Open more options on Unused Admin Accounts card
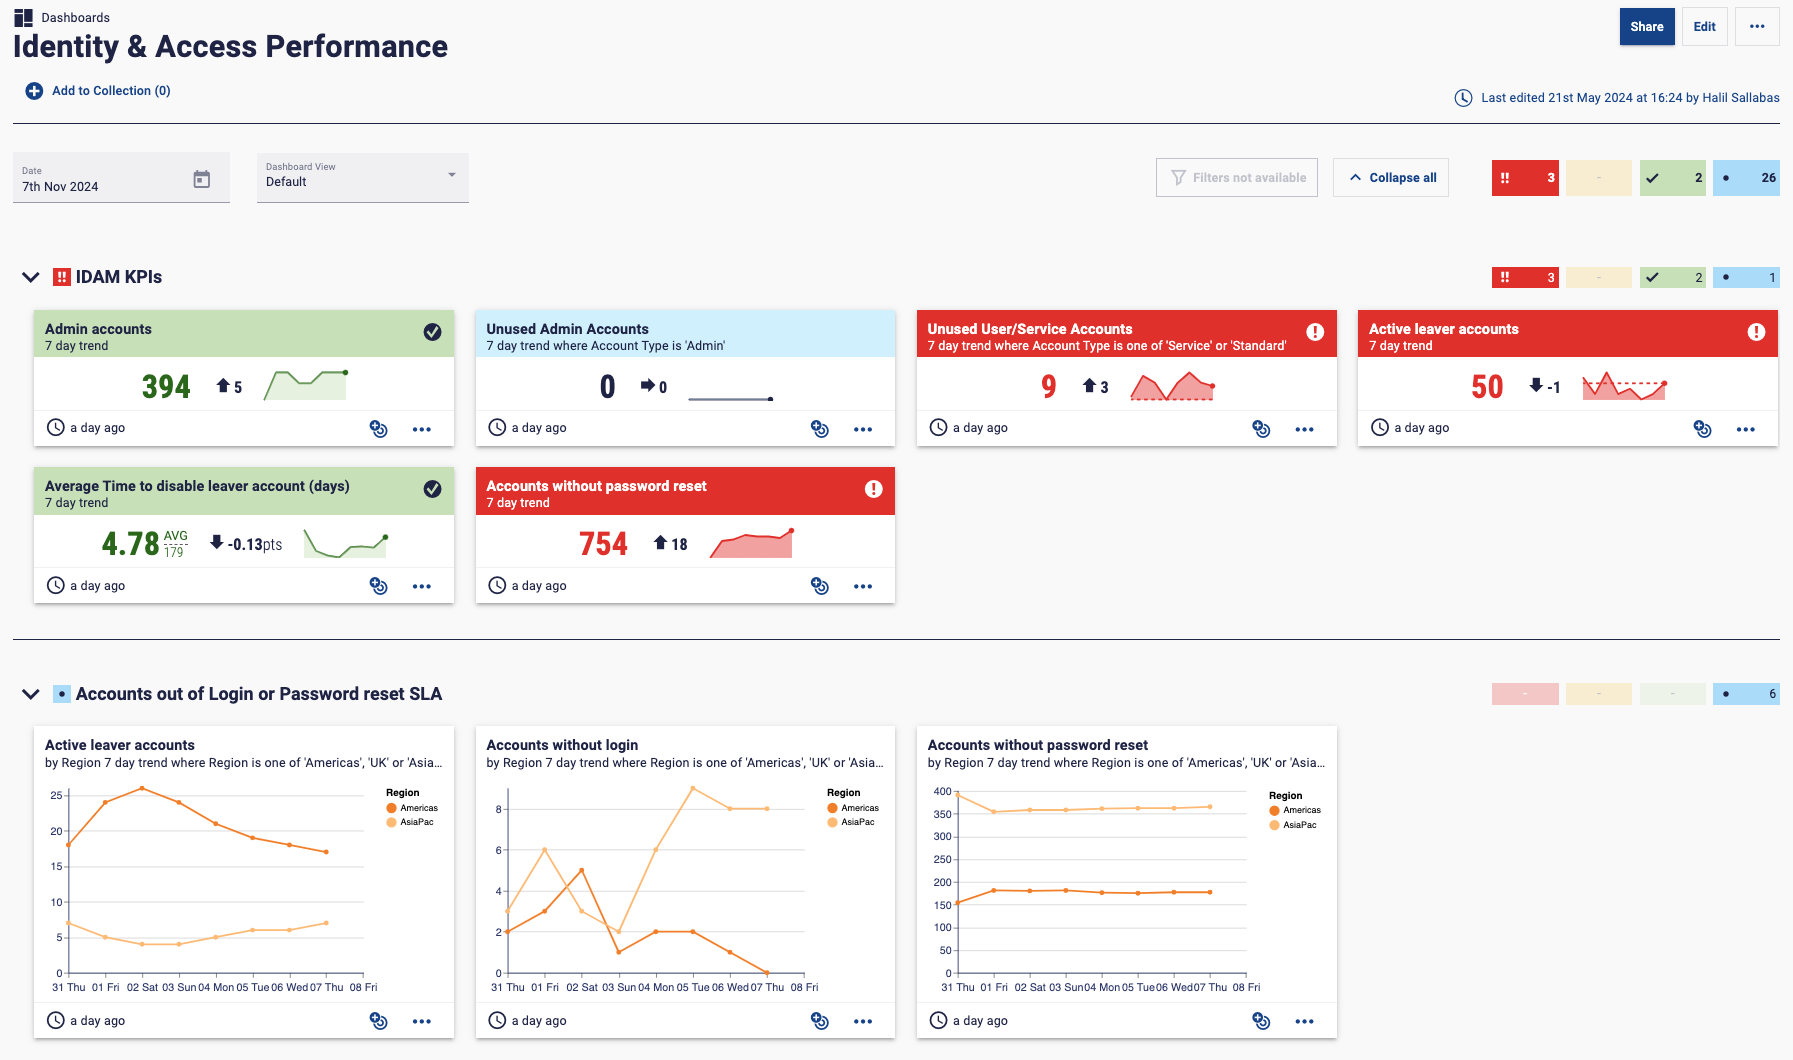 [862, 429]
